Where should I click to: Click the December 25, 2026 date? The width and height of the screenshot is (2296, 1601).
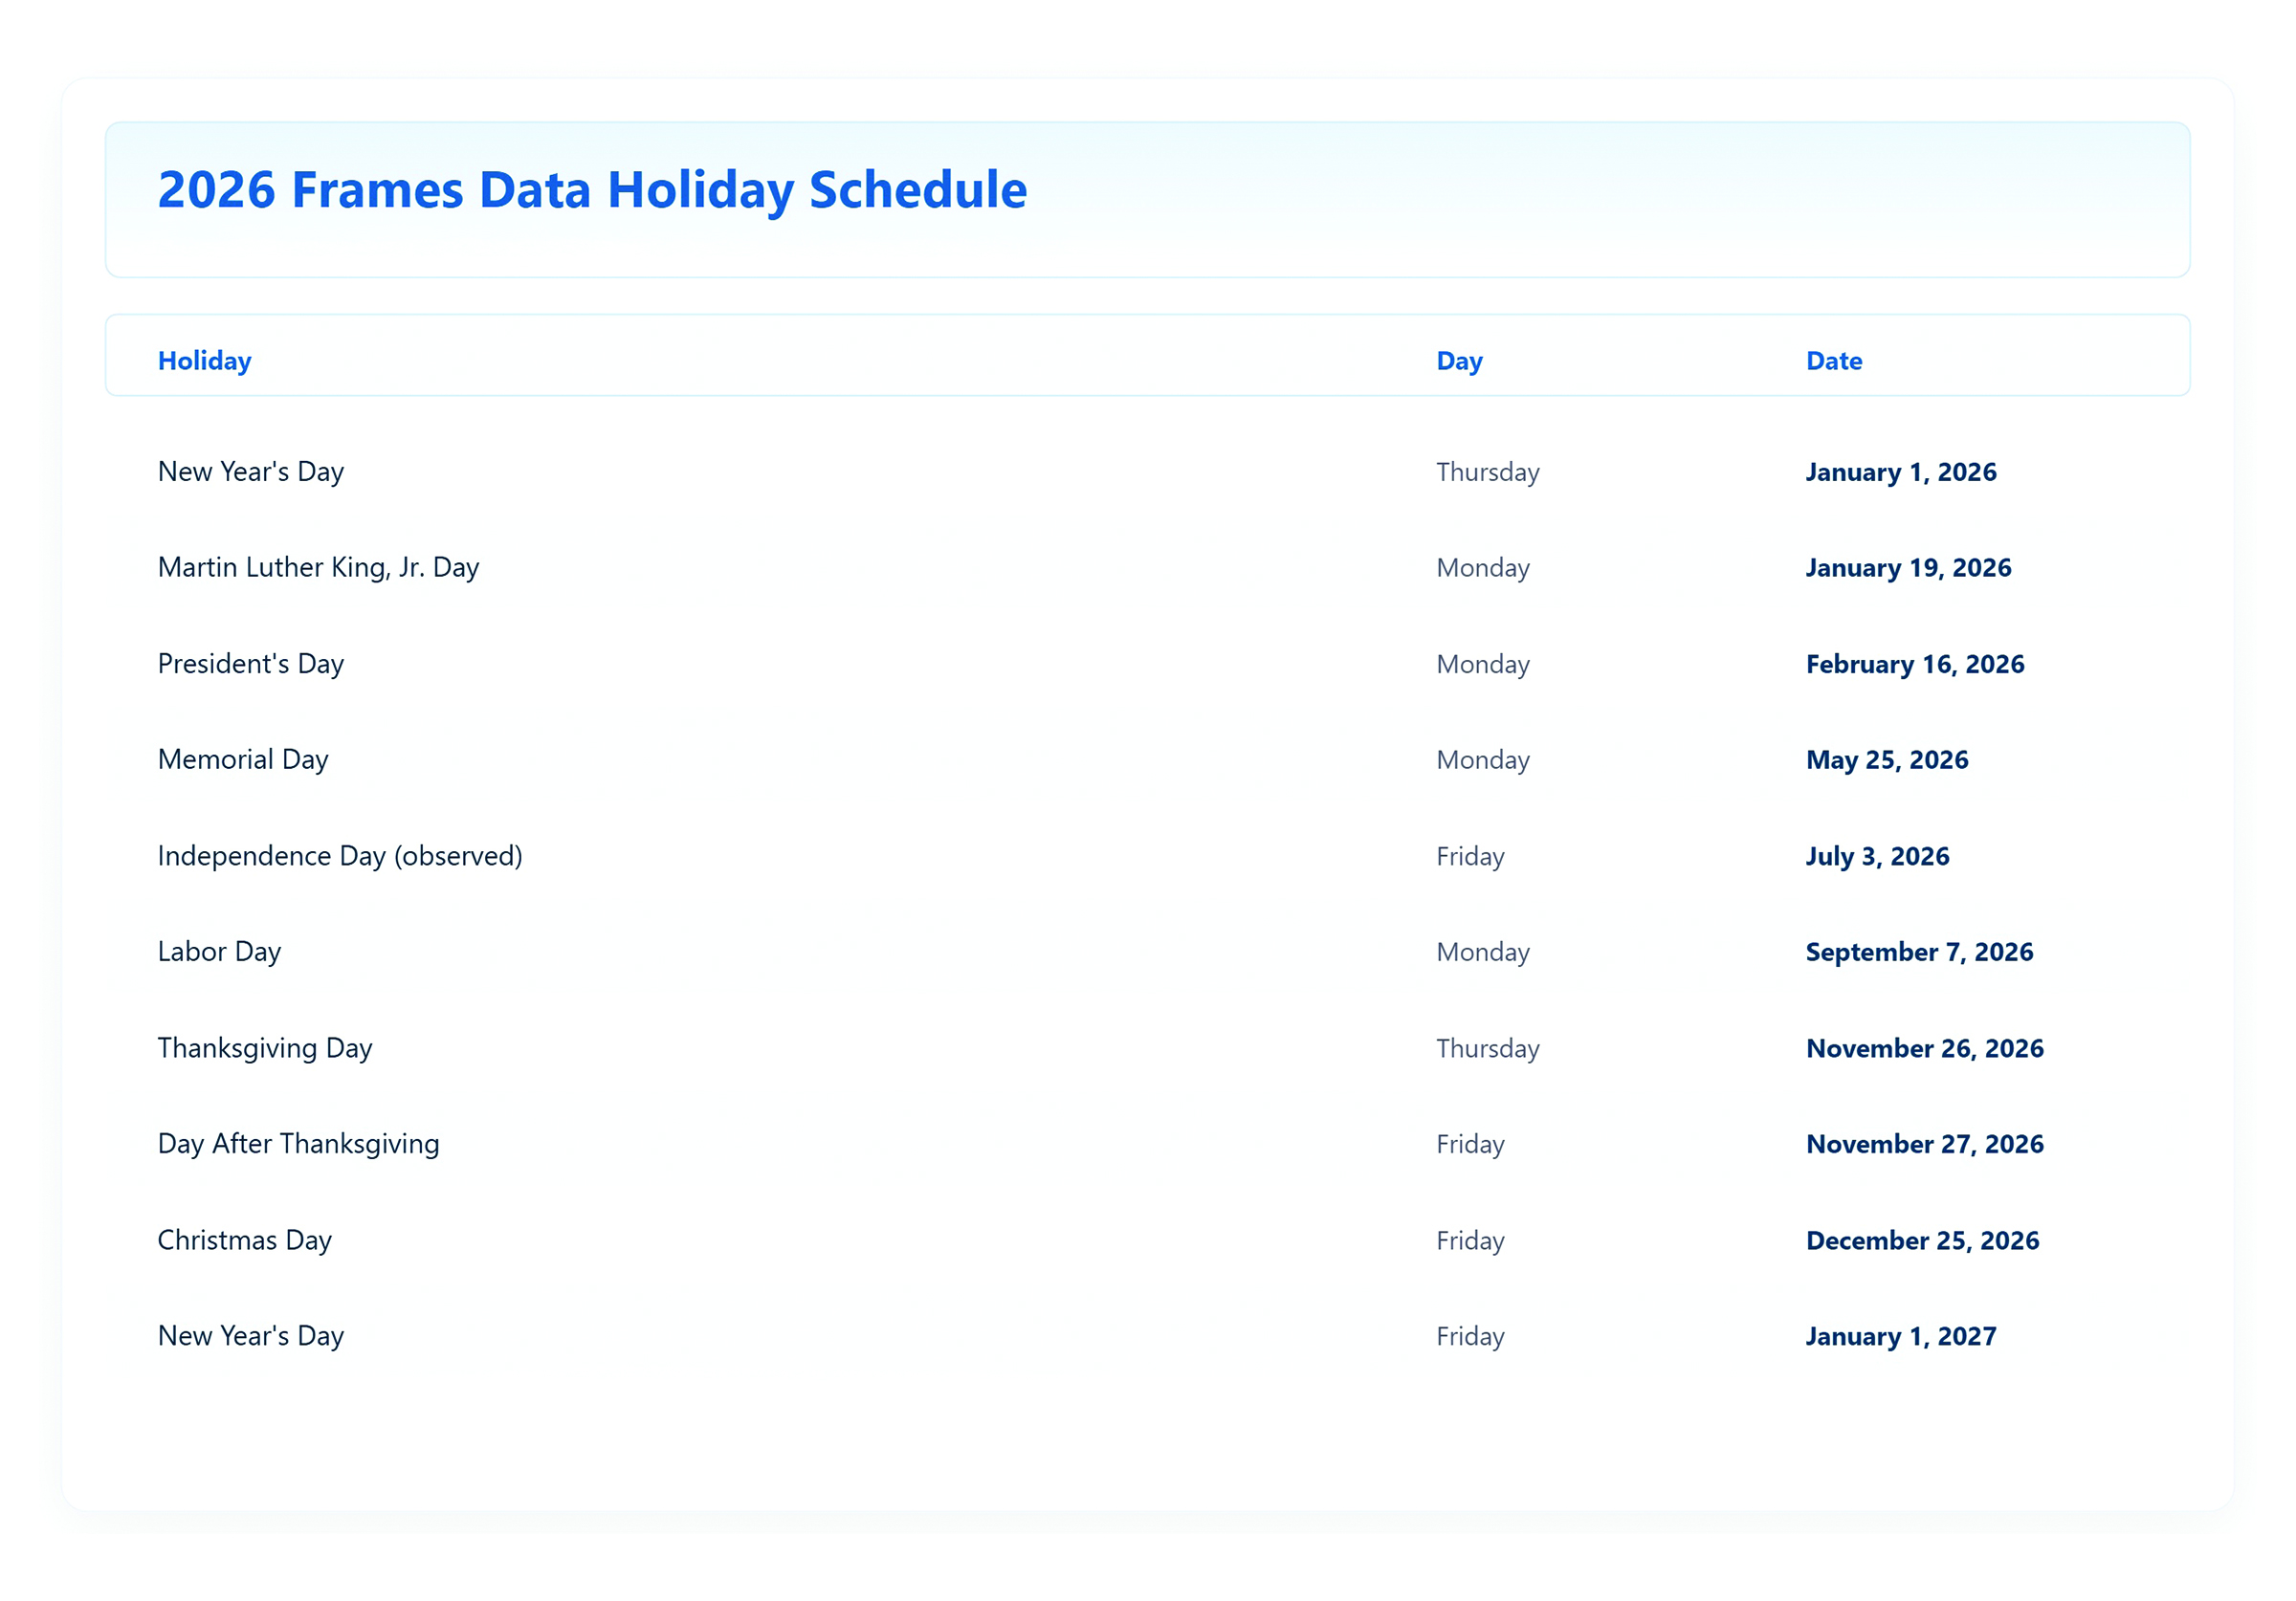pyautogui.click(x=1923, y=1240)
